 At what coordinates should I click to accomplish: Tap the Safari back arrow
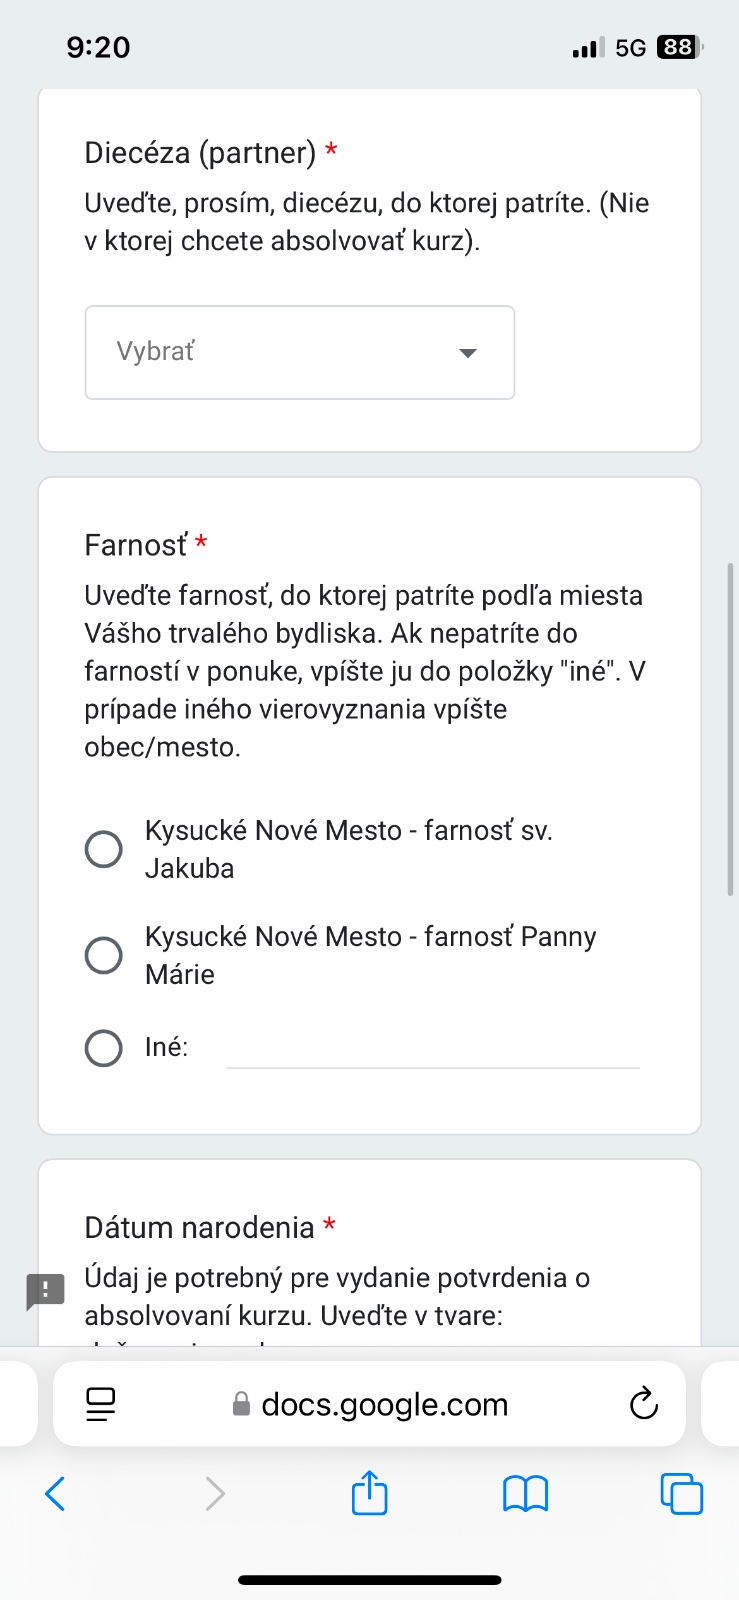(56, 1494)
